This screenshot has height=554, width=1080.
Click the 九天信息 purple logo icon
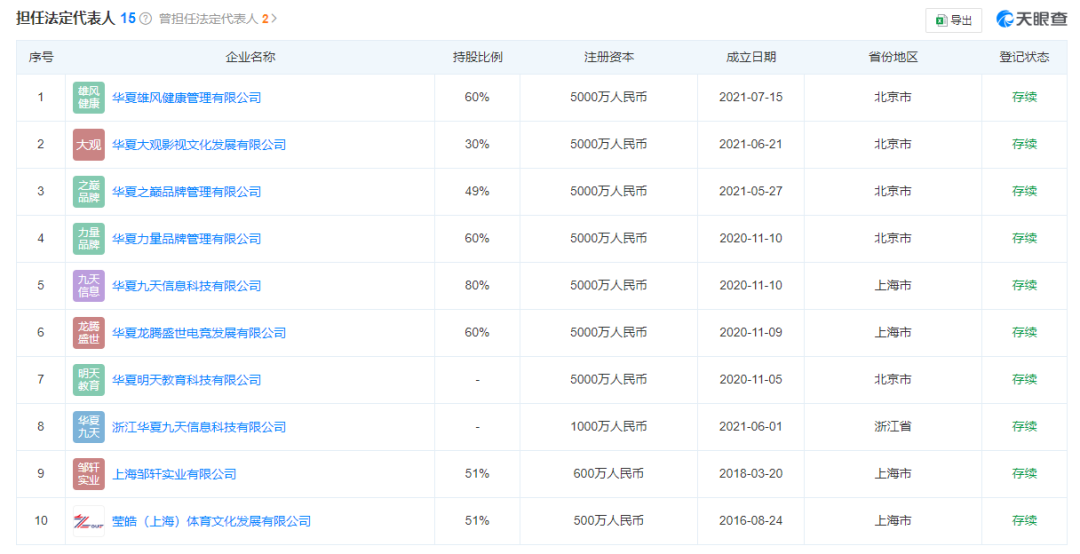(x=89, y=286)
